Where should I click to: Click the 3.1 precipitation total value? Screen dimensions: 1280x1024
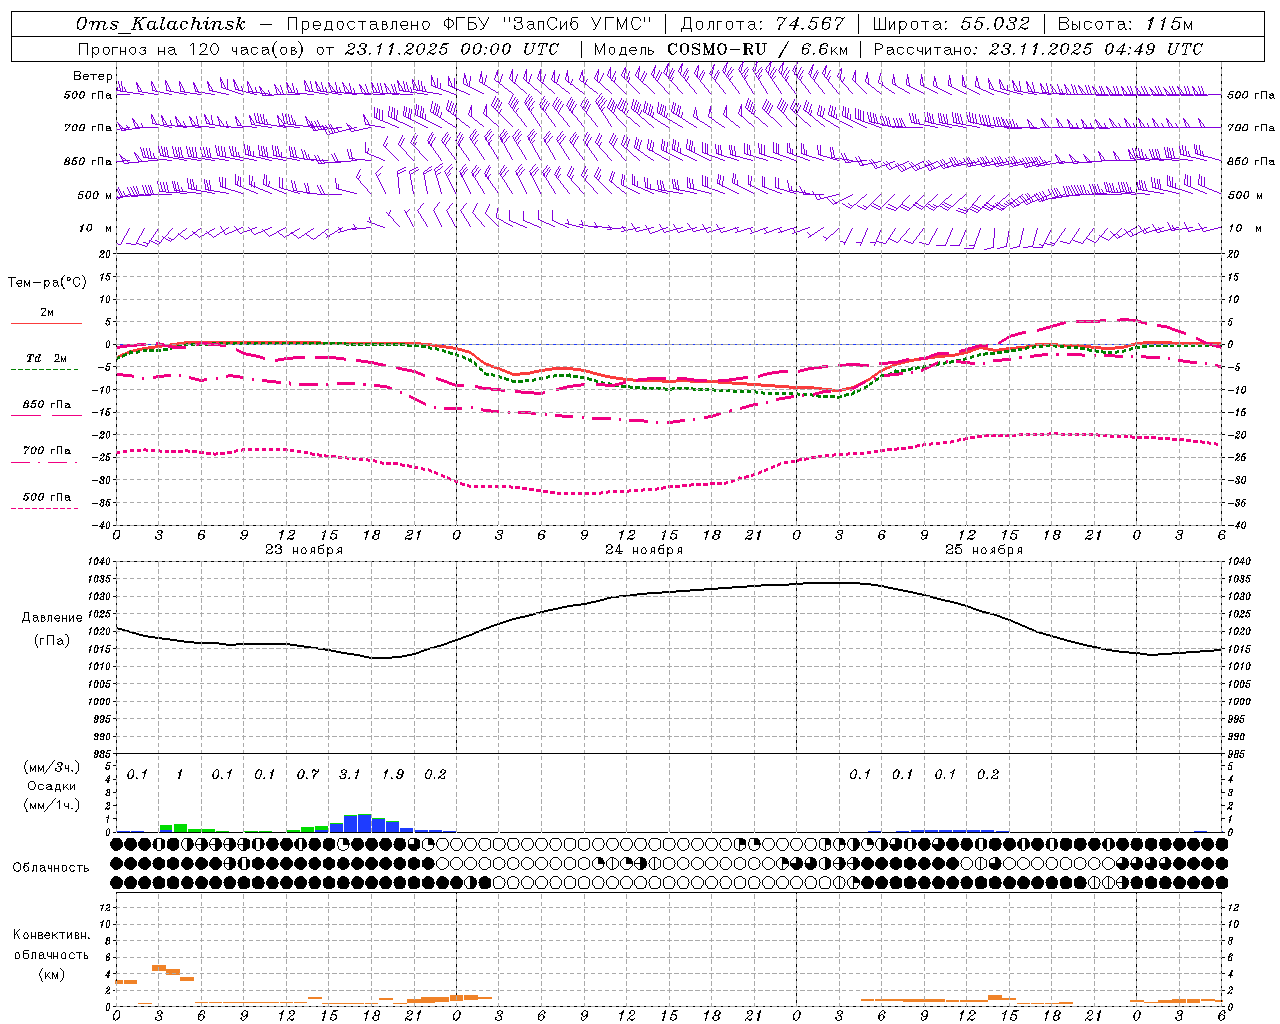click(349, 774)
